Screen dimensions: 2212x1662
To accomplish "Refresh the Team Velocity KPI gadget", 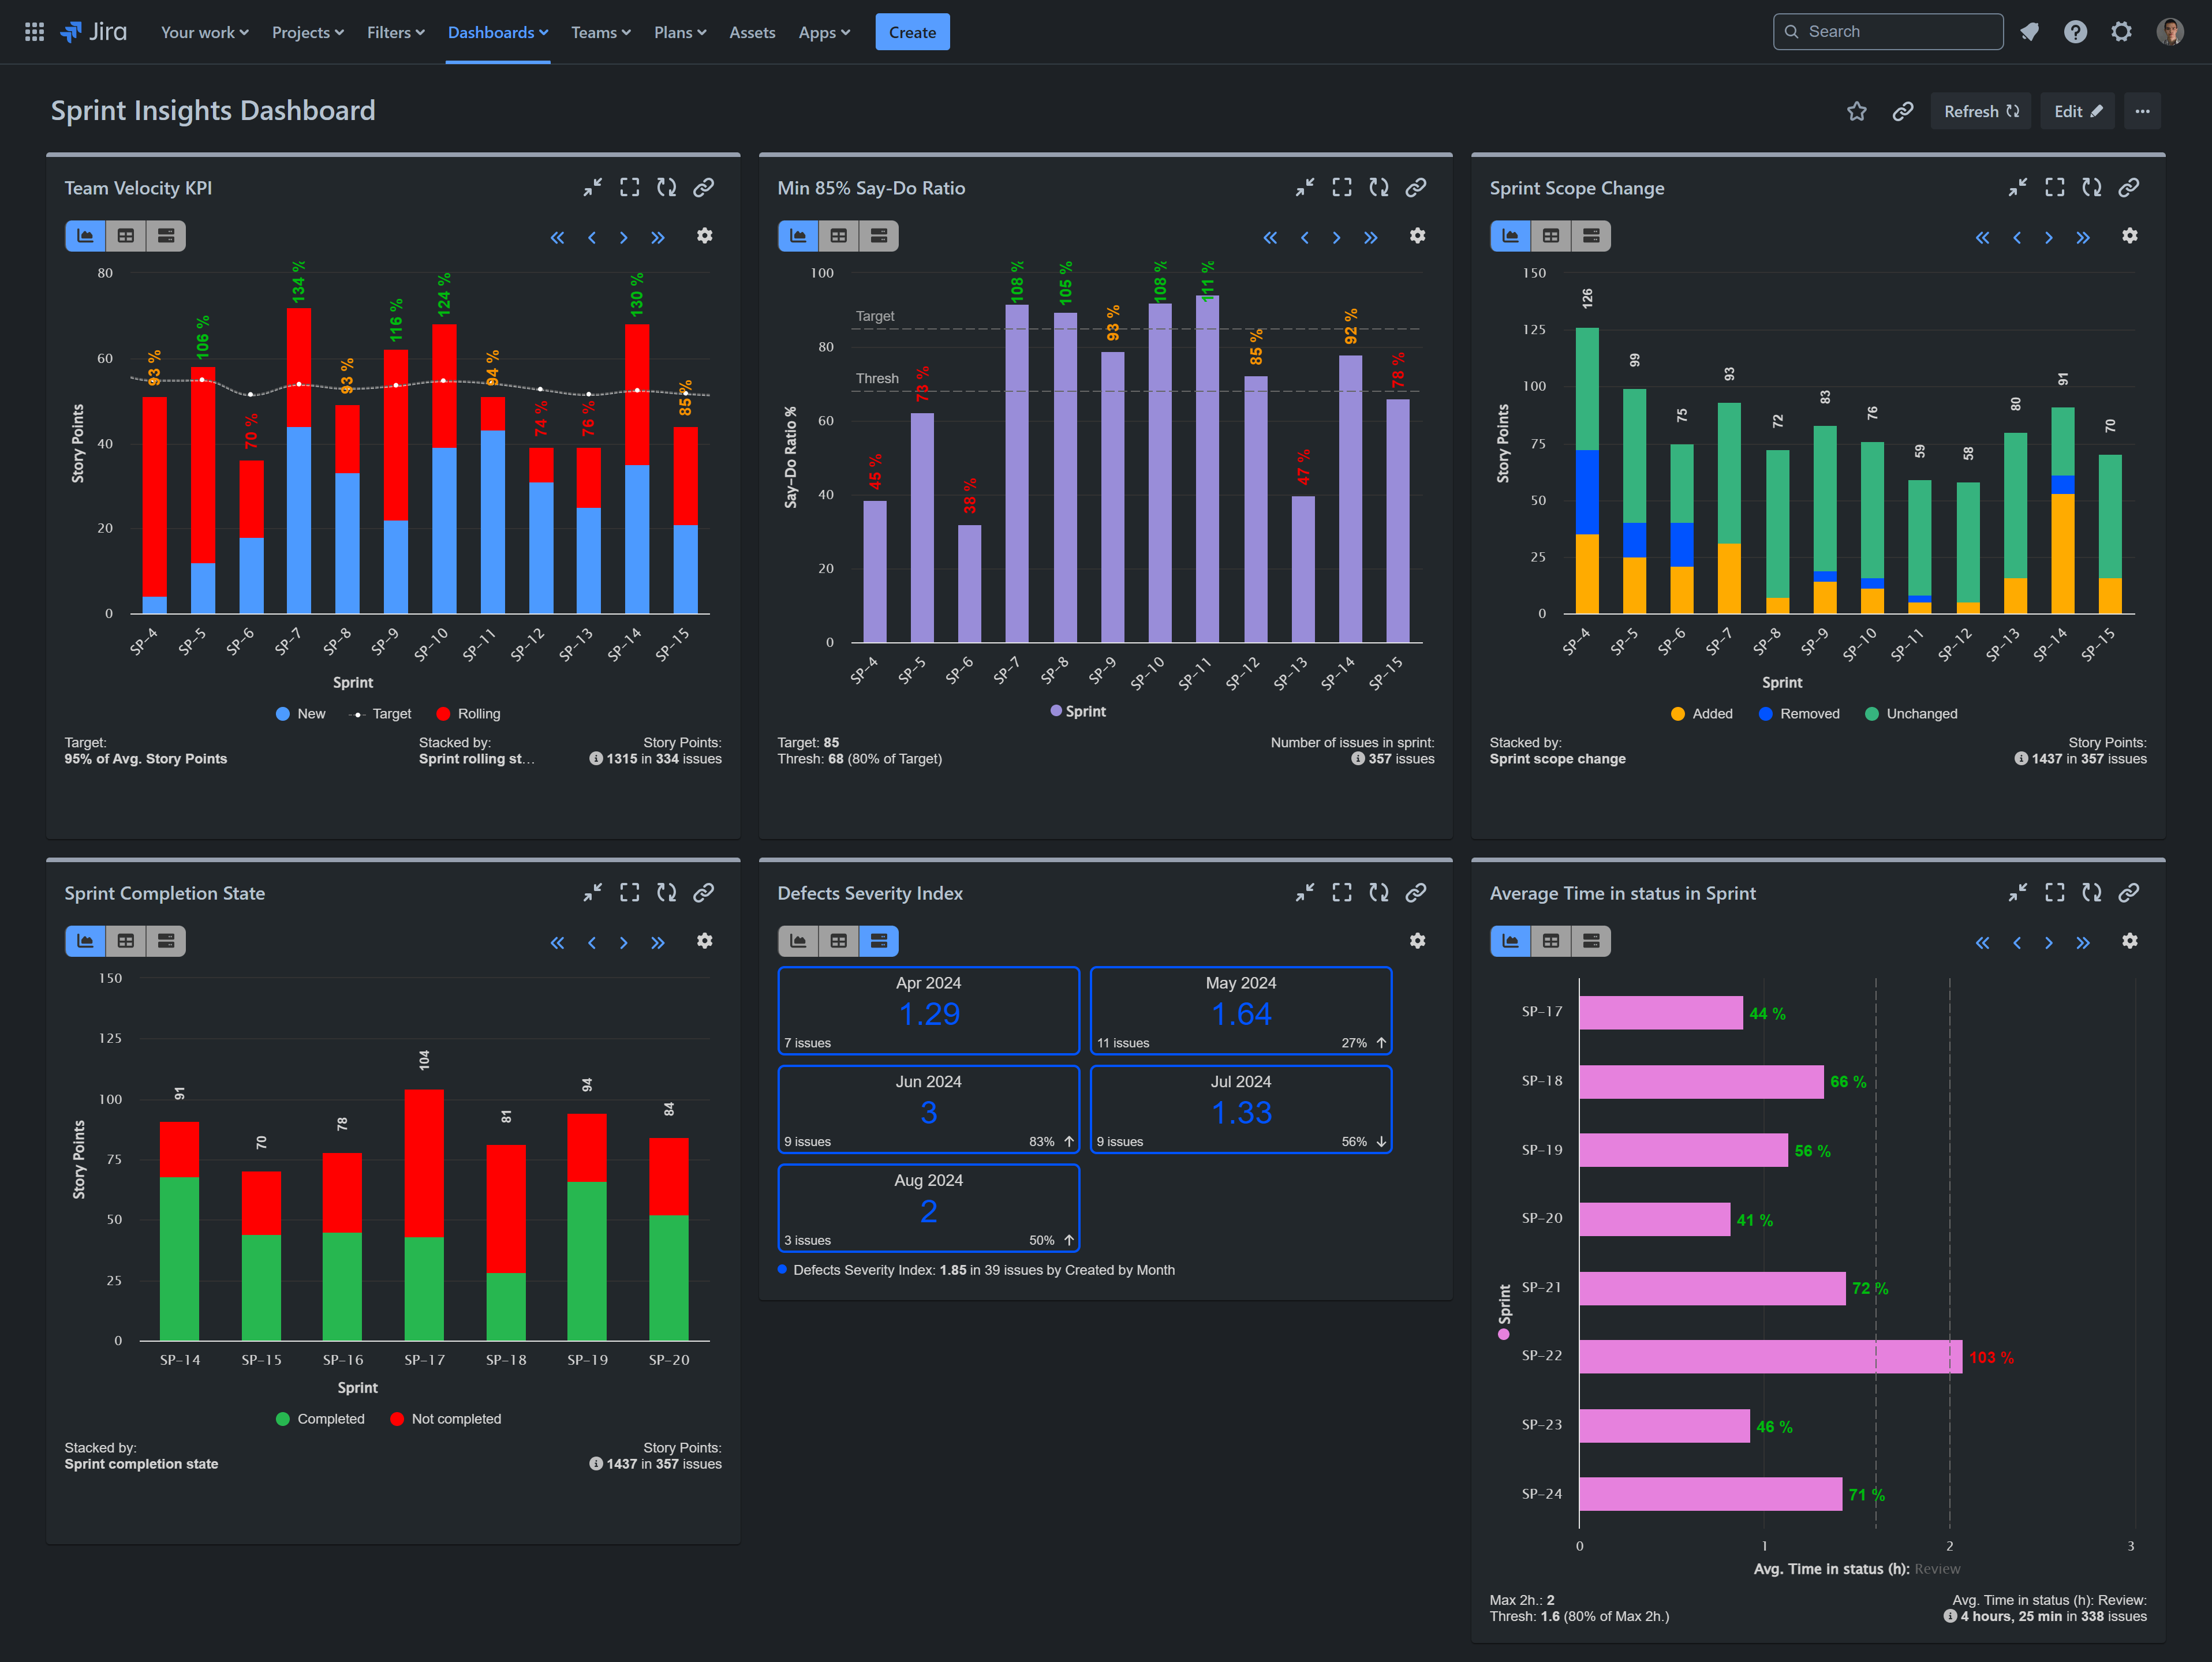I will coord(666,187).
